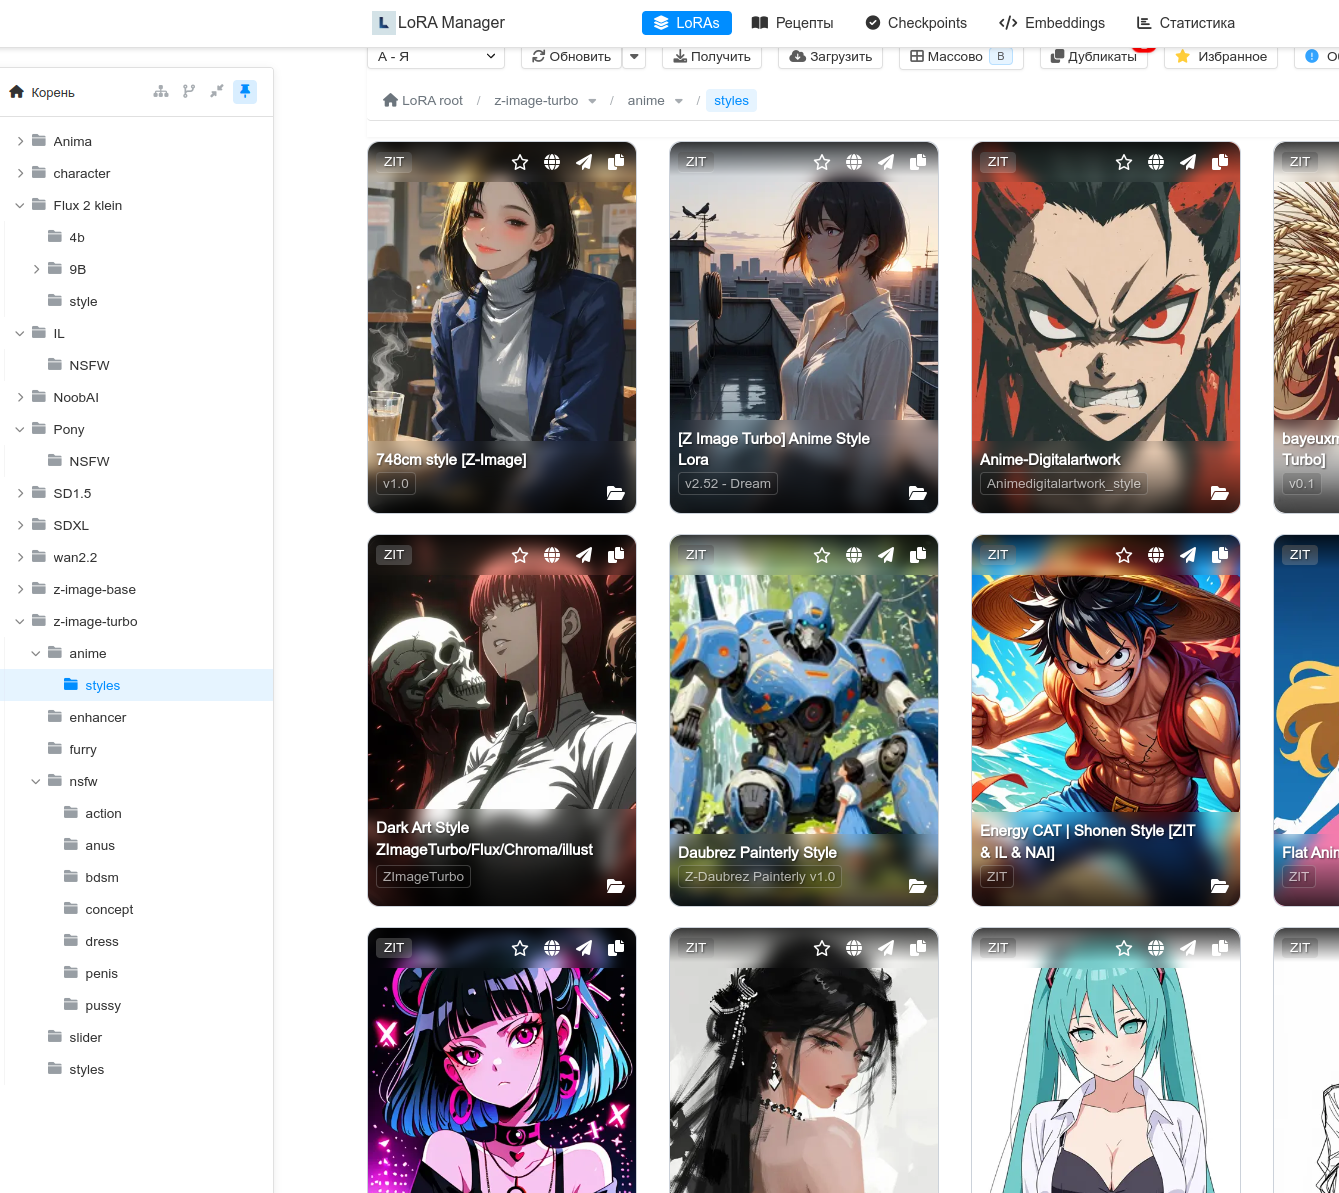The image size is (1339, 1193).
Task: Open the folder icon on 748cm style card
Action: click(616, 493)
